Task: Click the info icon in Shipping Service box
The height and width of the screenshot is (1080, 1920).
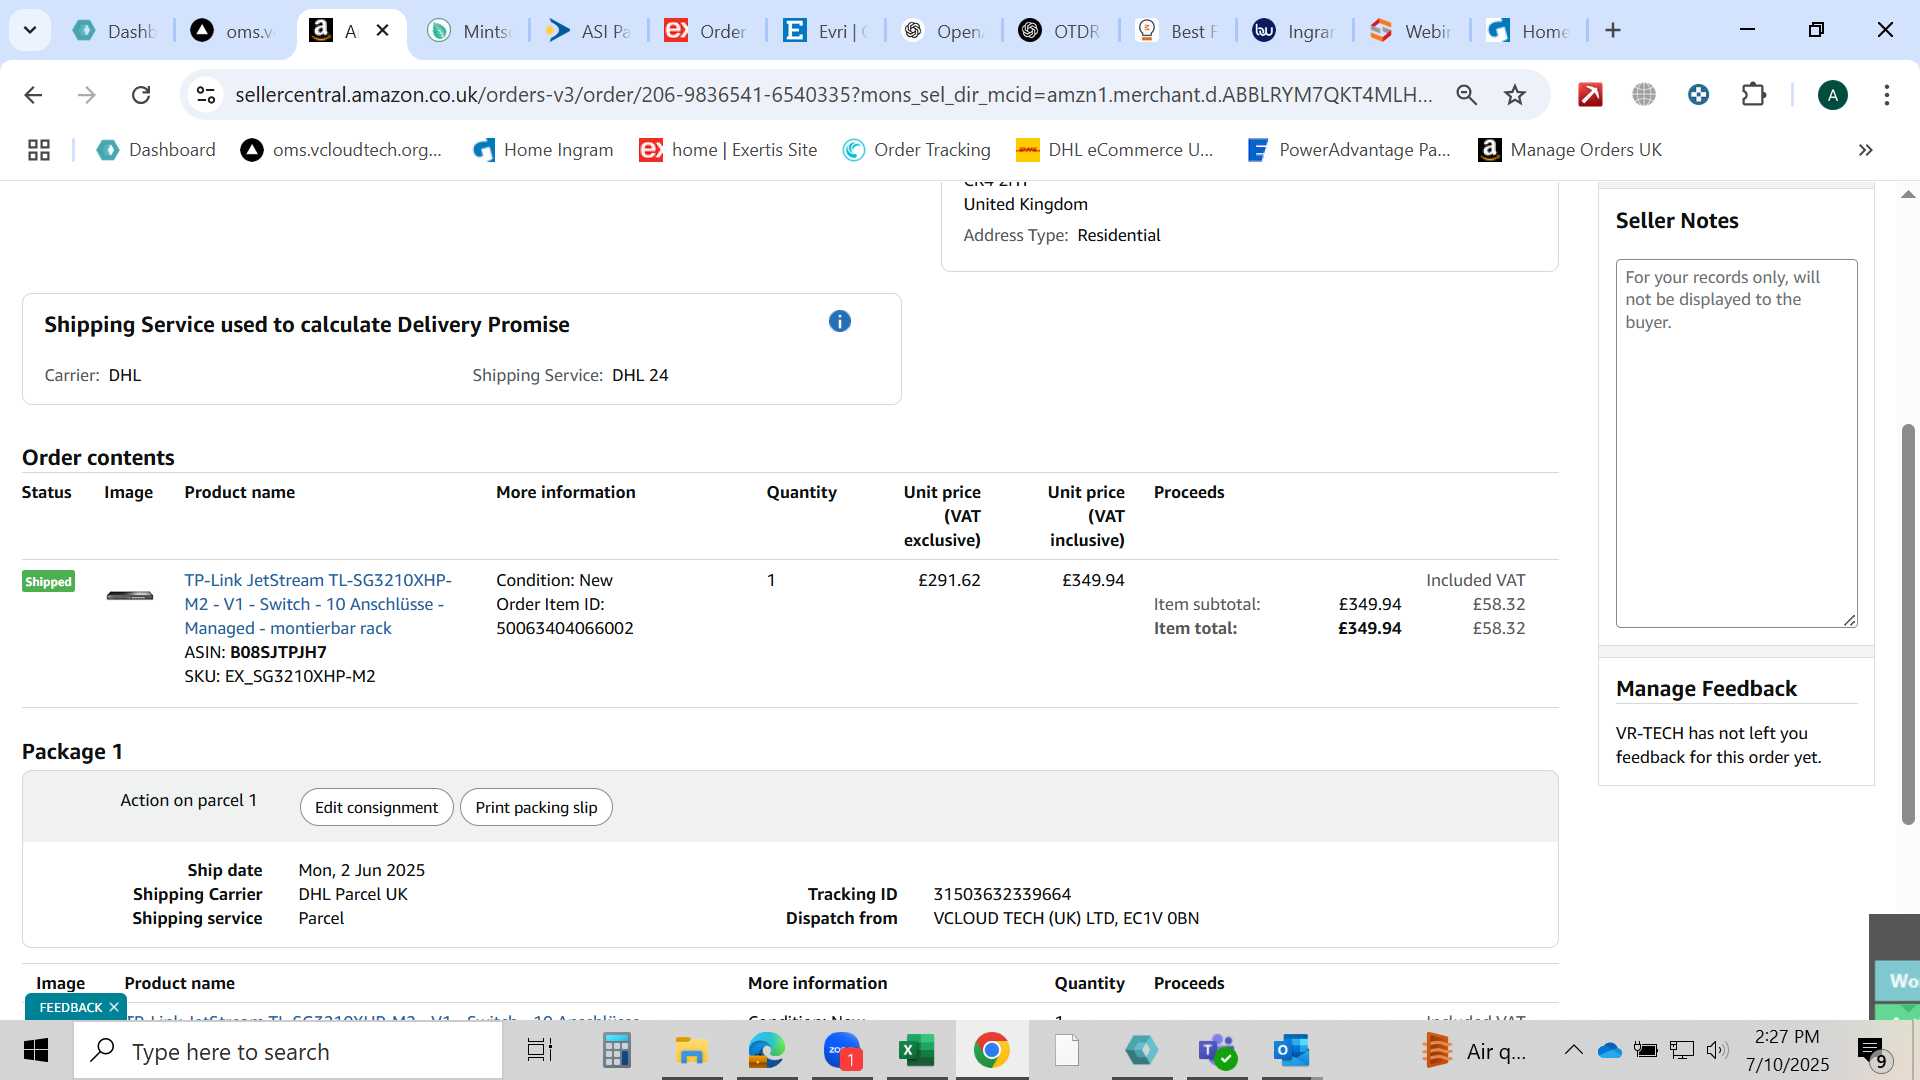Action: click(x=840, y=321)
